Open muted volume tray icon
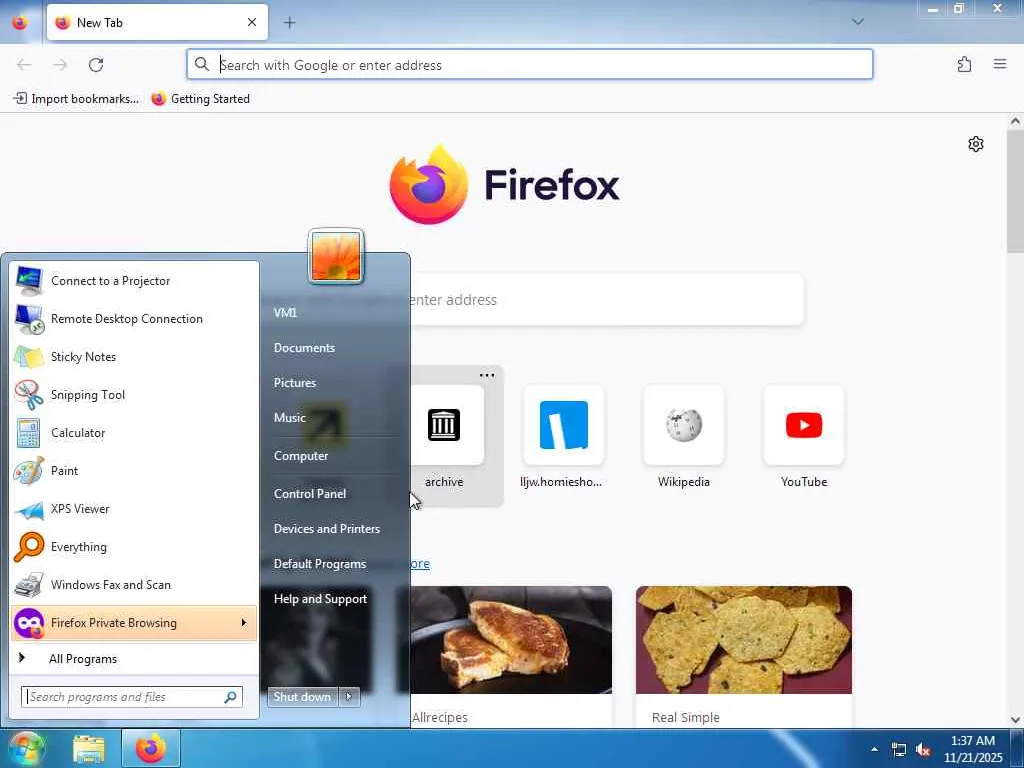Image resolution: width=1024 pixels, height=768 pixels. click(x=923, y=750)
